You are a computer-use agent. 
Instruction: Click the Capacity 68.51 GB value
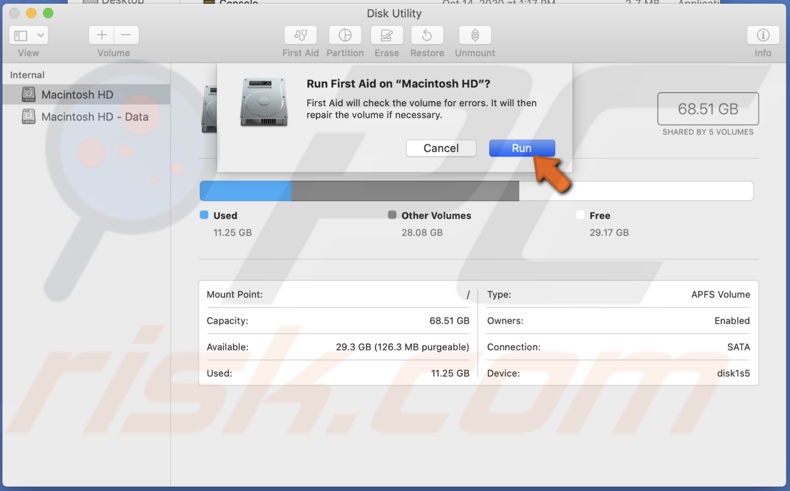(x=449, y=321)
